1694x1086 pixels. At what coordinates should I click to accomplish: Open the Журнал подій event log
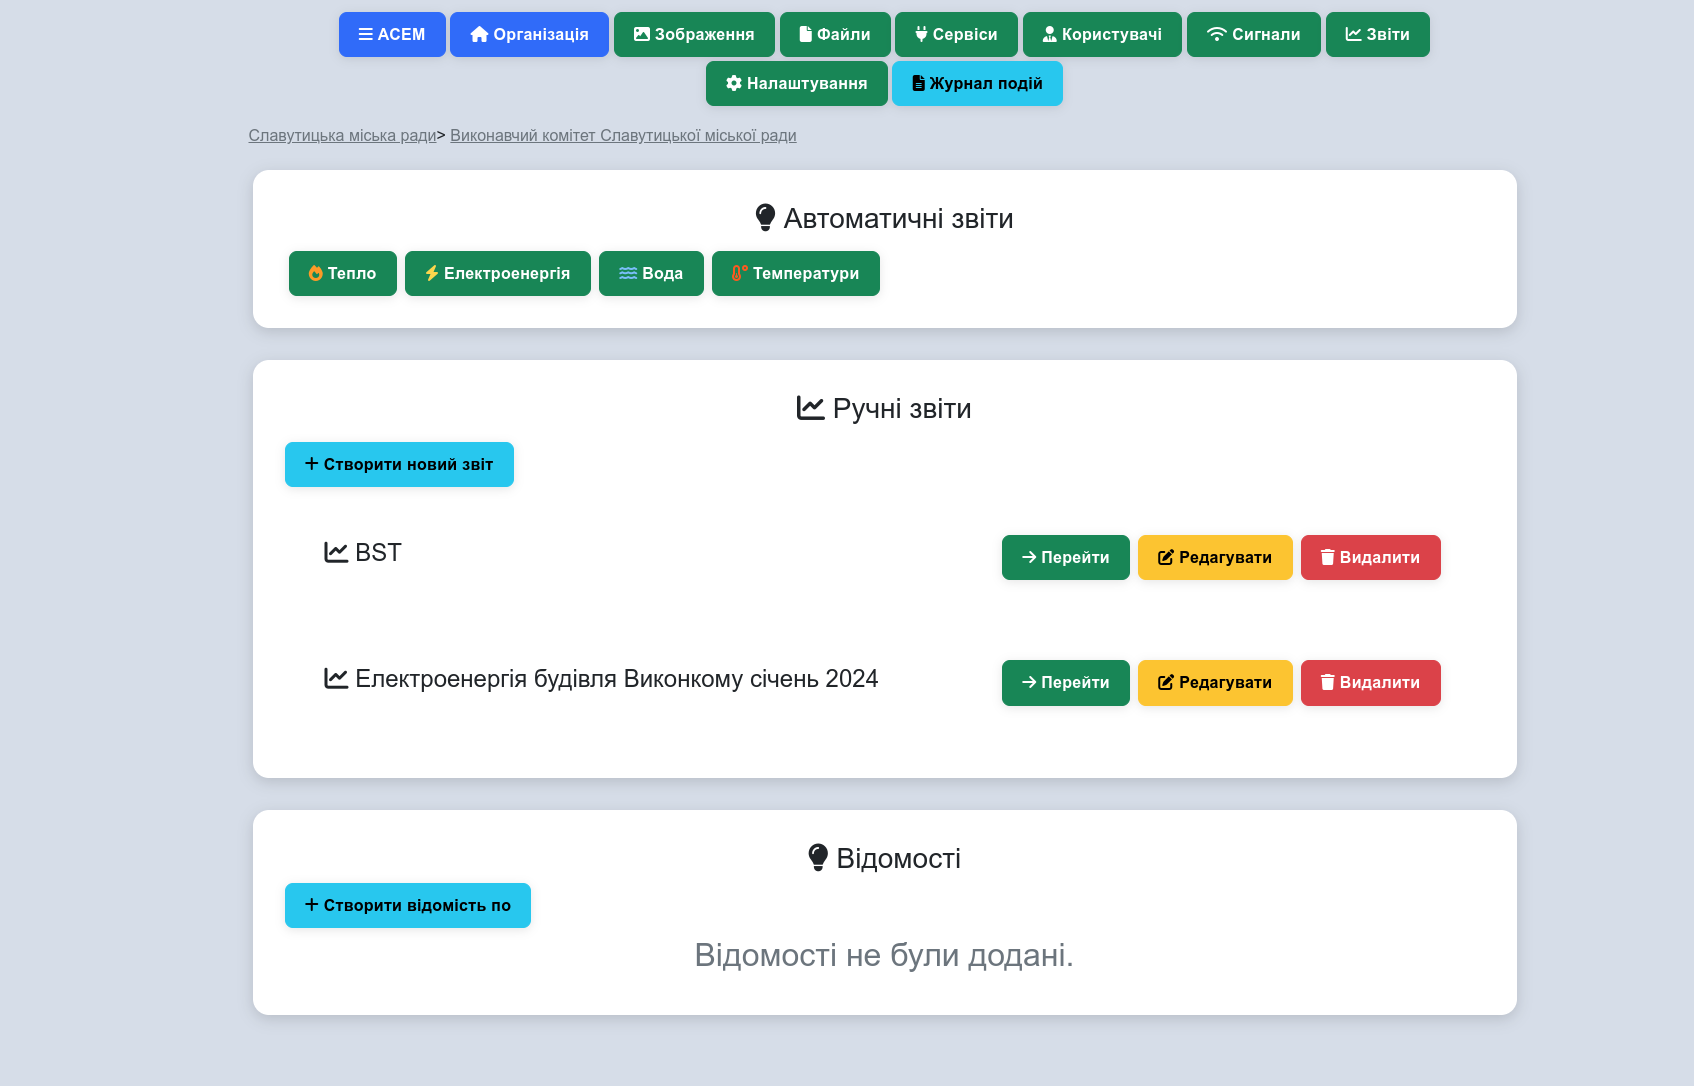tap(977, 83)
